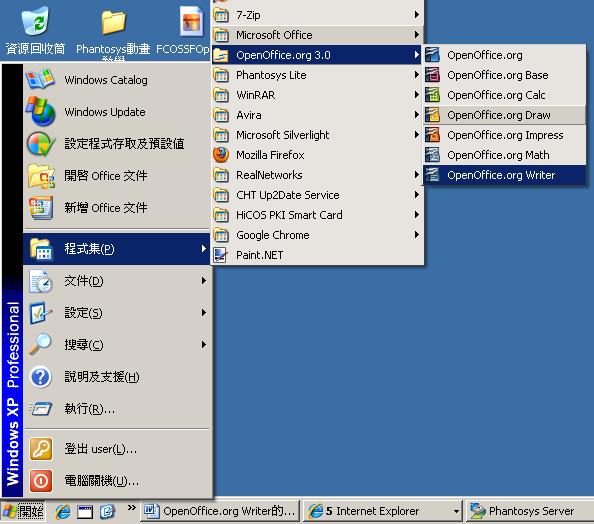594x524 pixels.
Task: Click the Windows Catalog label
Action: [x=106, y=80]
